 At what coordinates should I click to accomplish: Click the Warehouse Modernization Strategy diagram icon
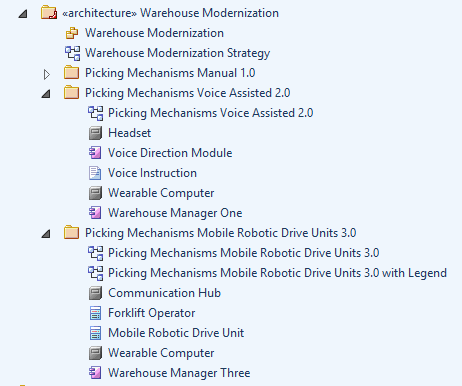(72, 53)
